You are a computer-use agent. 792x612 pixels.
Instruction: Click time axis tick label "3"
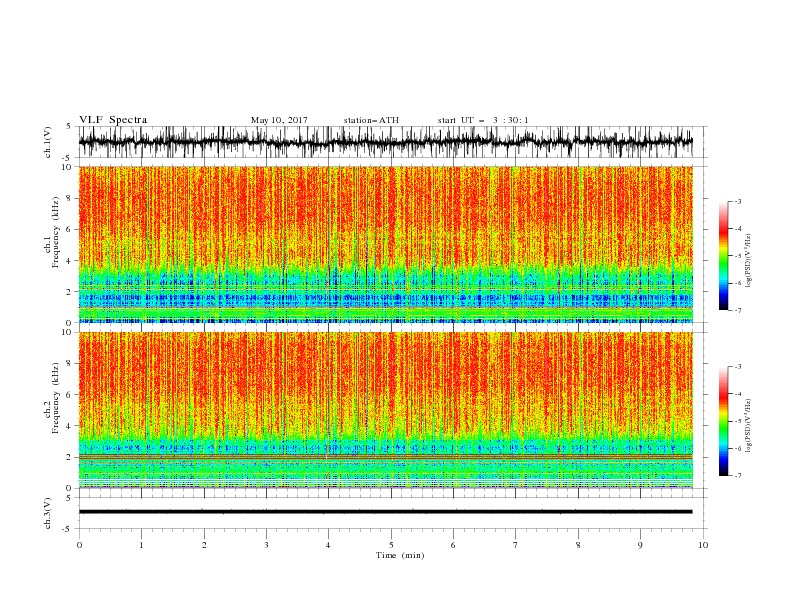(266, 545)
